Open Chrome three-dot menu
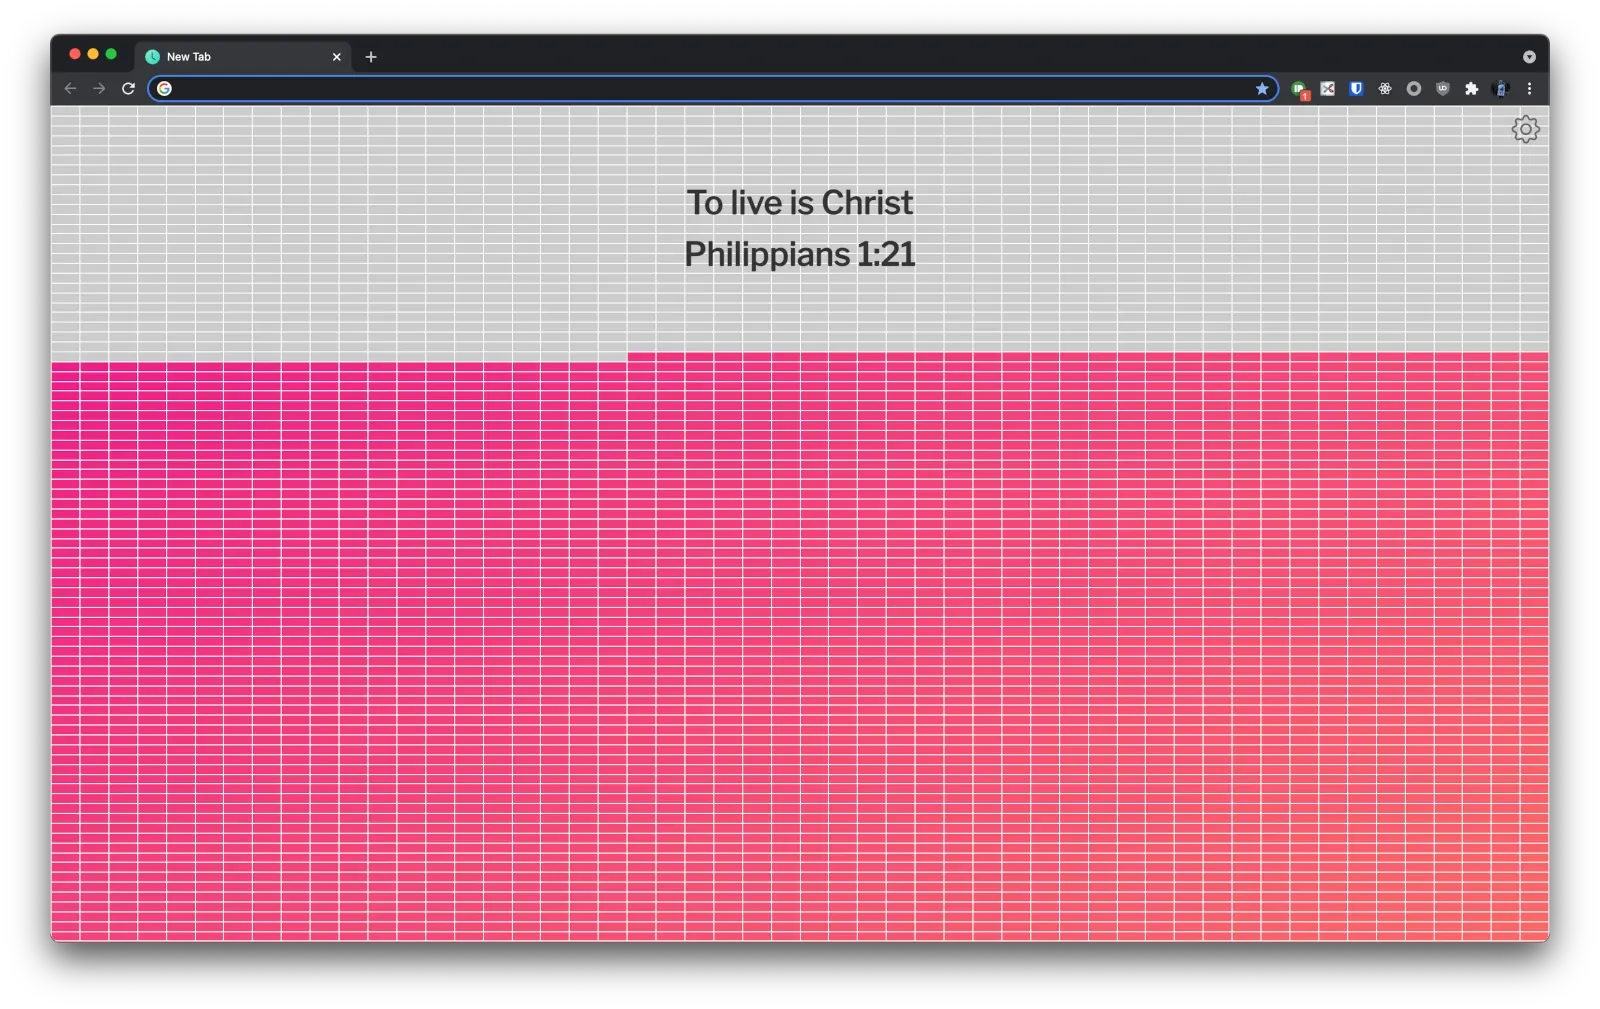The height and width of the screenshot is (1009, 1600). (1529, 89)
